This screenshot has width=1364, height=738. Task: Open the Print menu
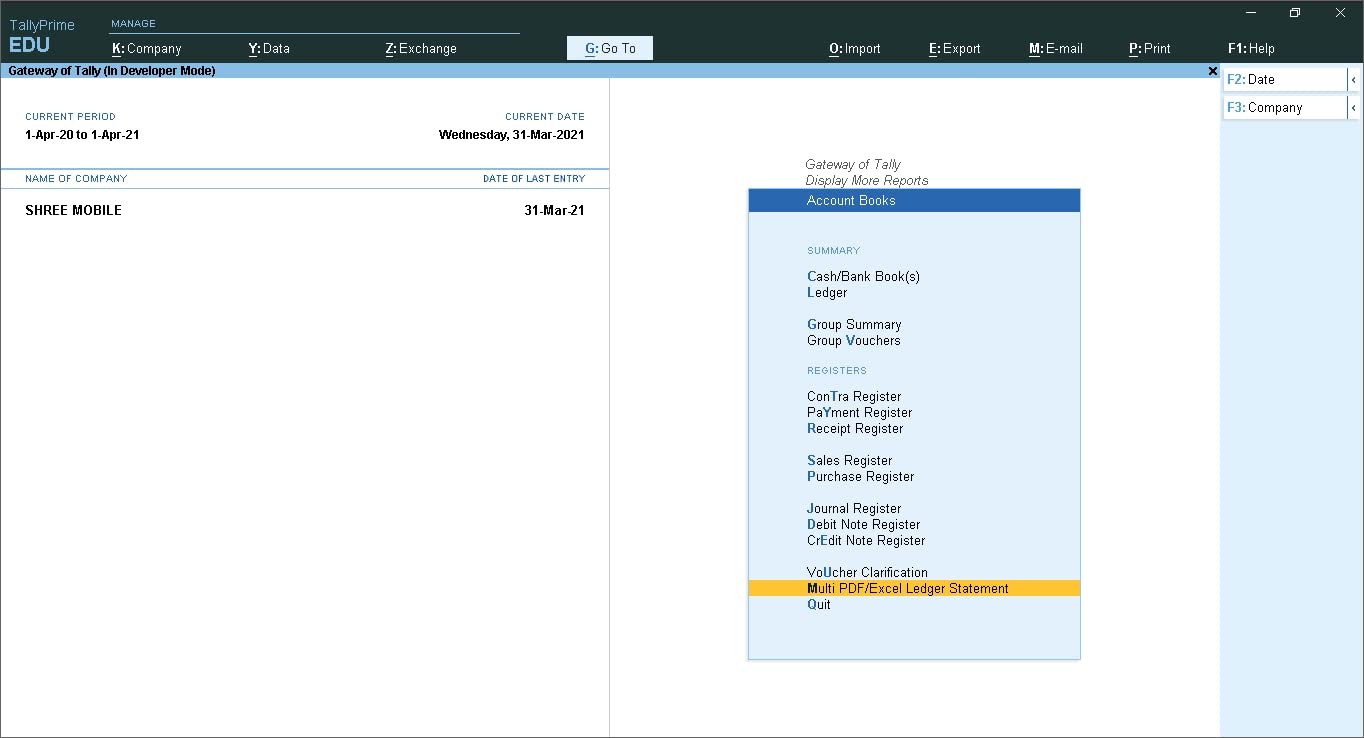[1150, 48]
